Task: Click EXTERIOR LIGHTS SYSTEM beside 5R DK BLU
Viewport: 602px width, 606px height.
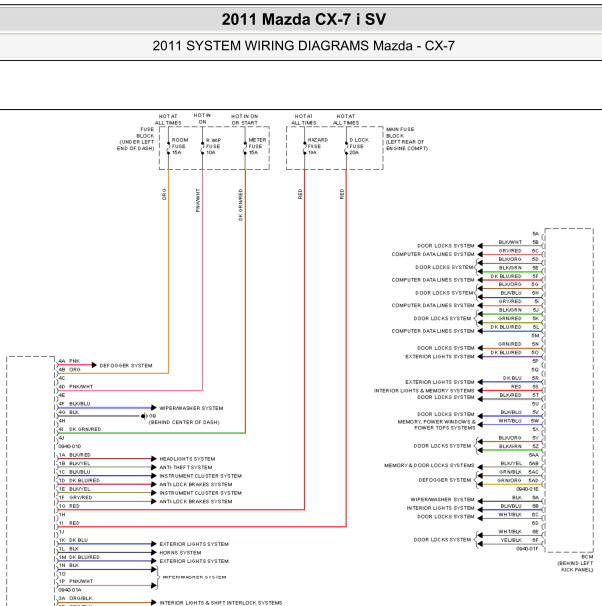Action: tap(440, 382)
